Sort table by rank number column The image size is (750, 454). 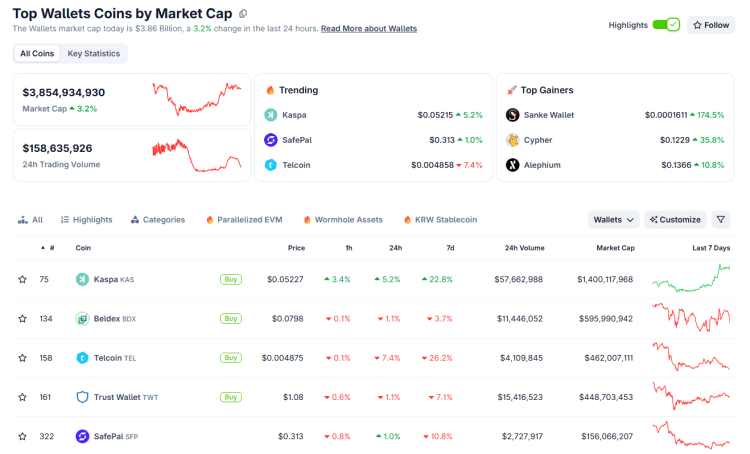coord(50,247)
